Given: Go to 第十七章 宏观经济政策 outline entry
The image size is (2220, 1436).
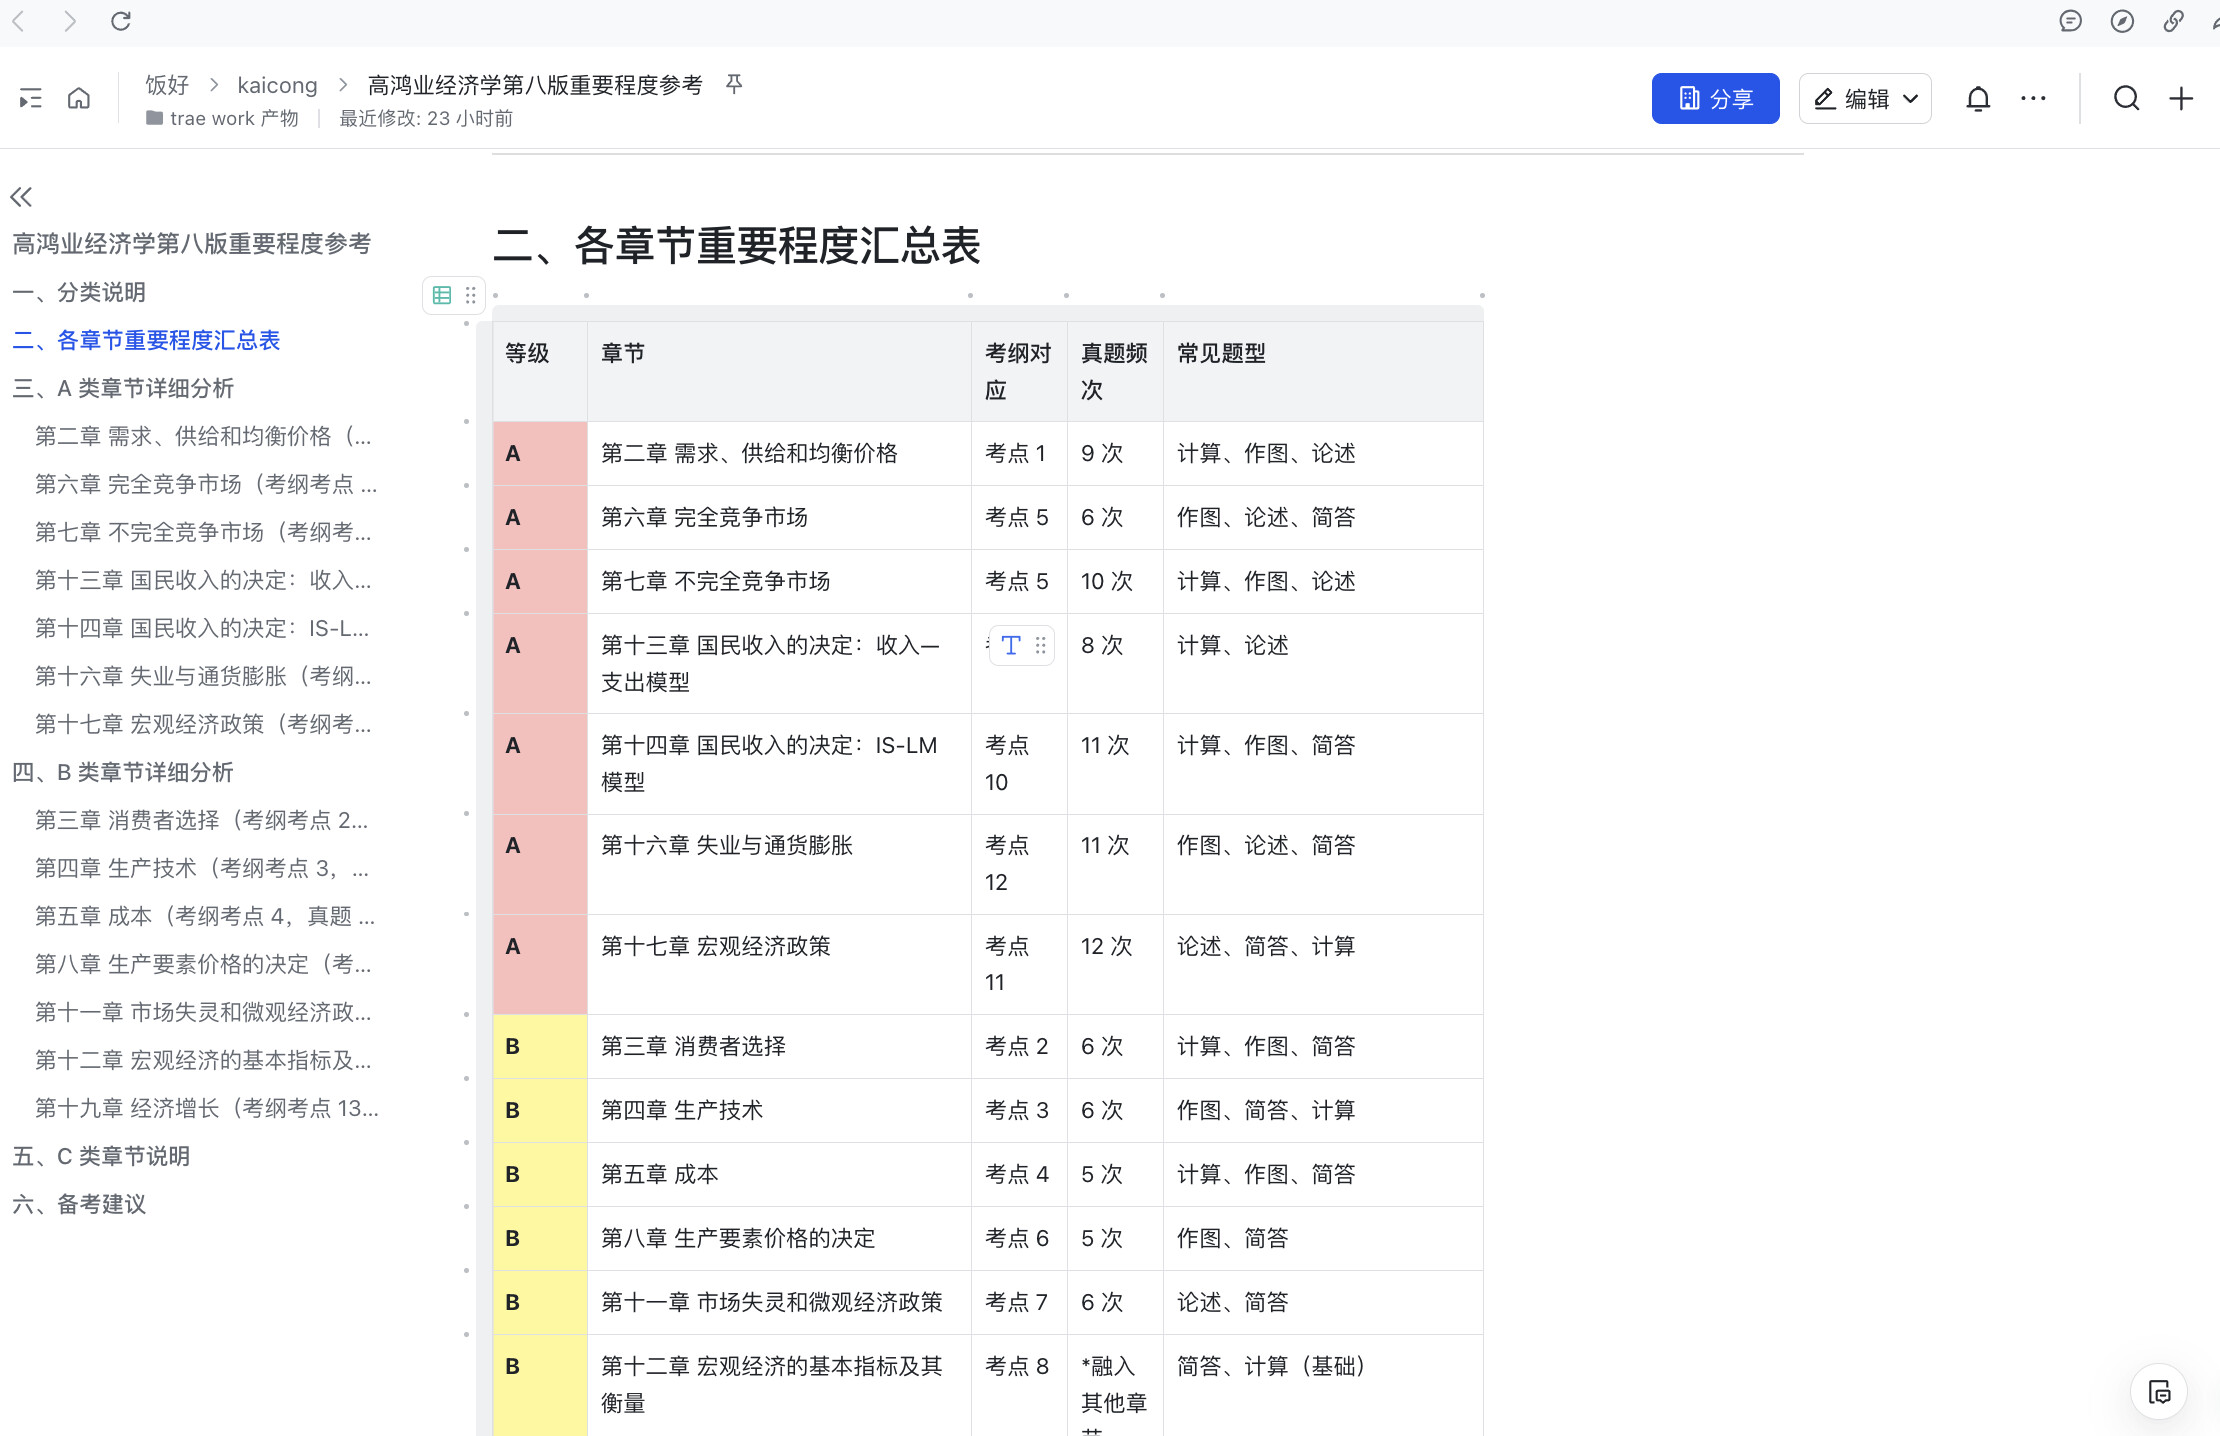Looking at the screenshot, I should point(203,724).
